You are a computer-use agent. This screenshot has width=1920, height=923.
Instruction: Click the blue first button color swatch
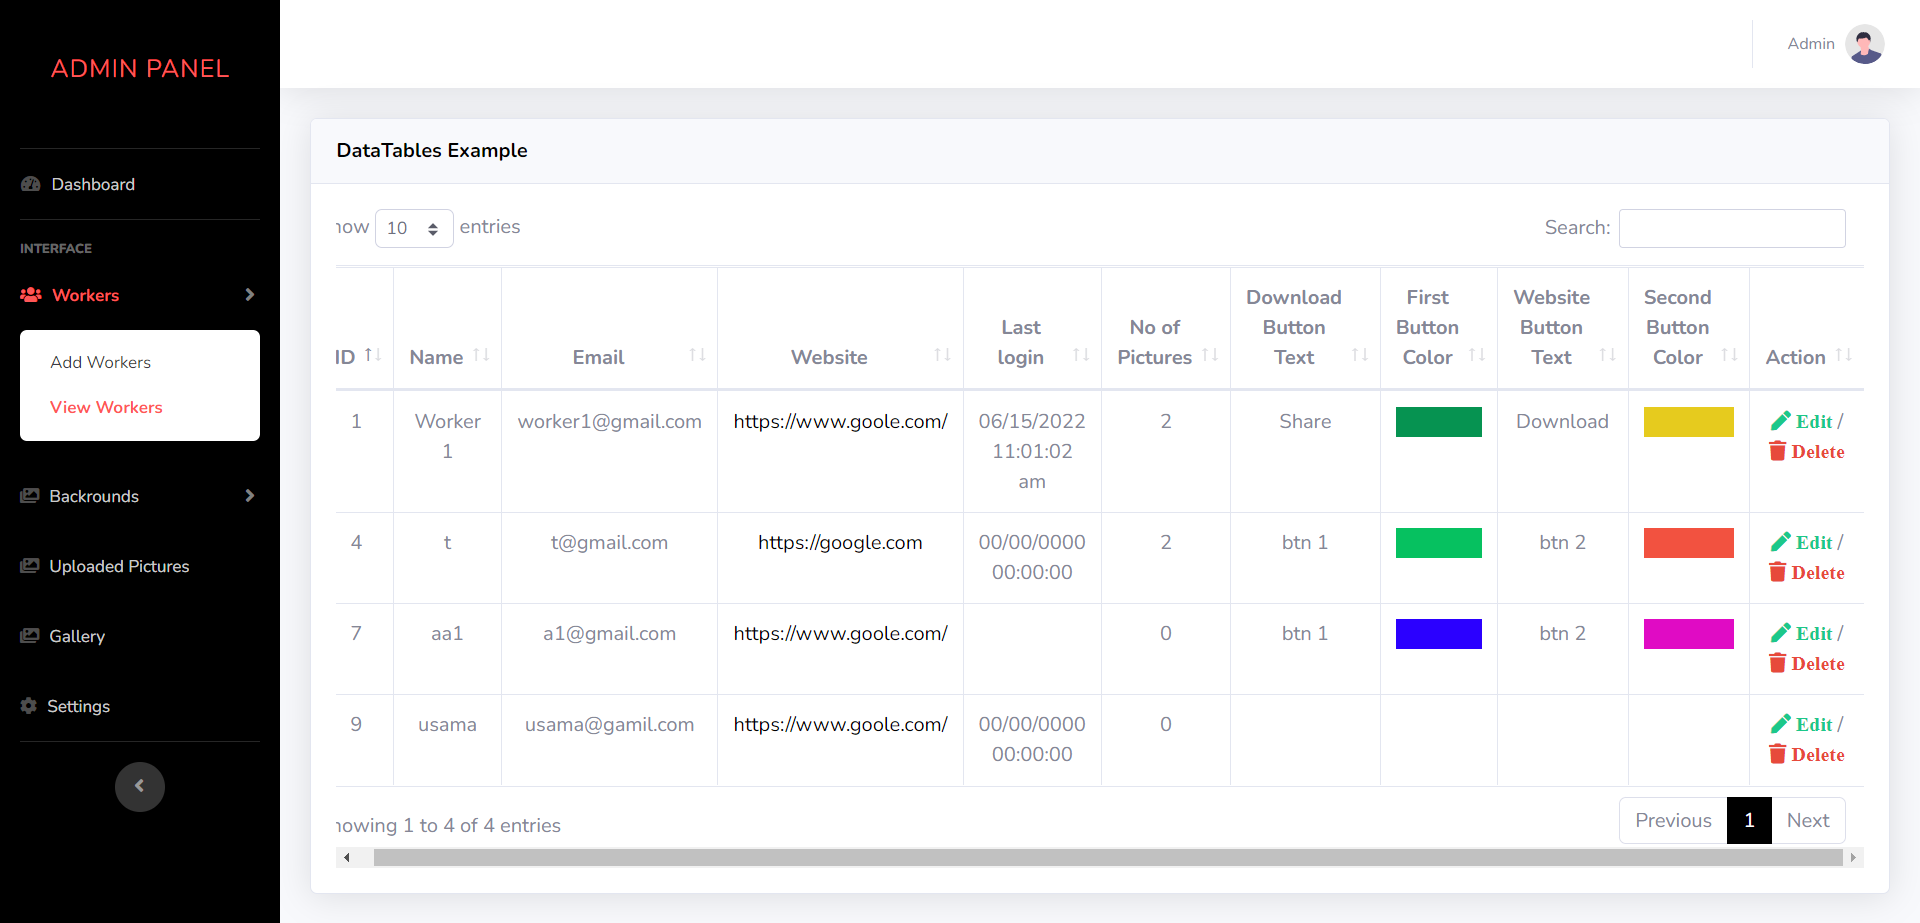(x=1438, y=634)
